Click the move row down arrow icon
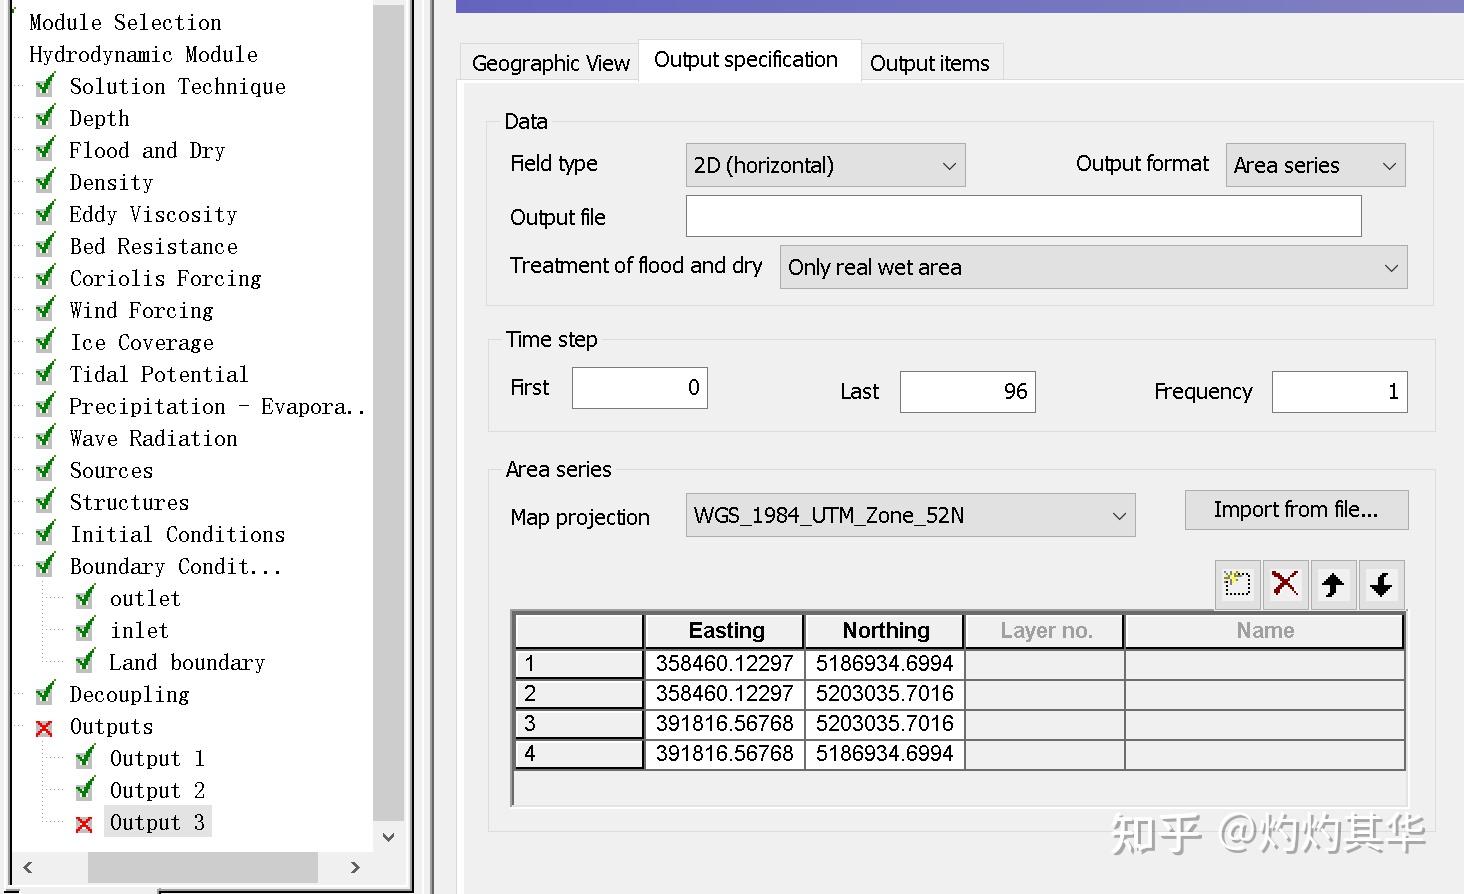The image size is (1464, 894). click(x=1381, y=584)
